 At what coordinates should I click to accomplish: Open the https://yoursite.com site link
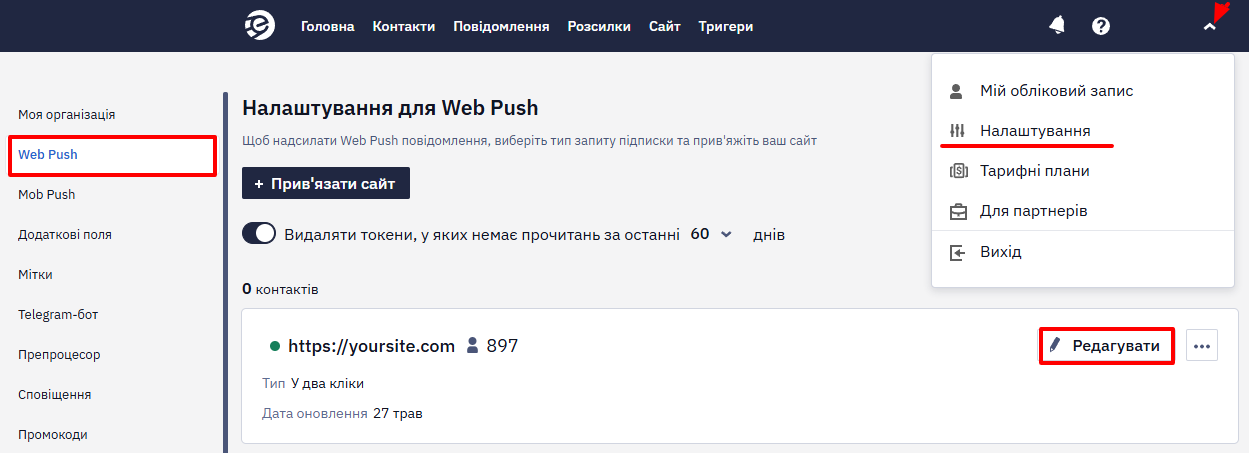[x=371, y=346]
